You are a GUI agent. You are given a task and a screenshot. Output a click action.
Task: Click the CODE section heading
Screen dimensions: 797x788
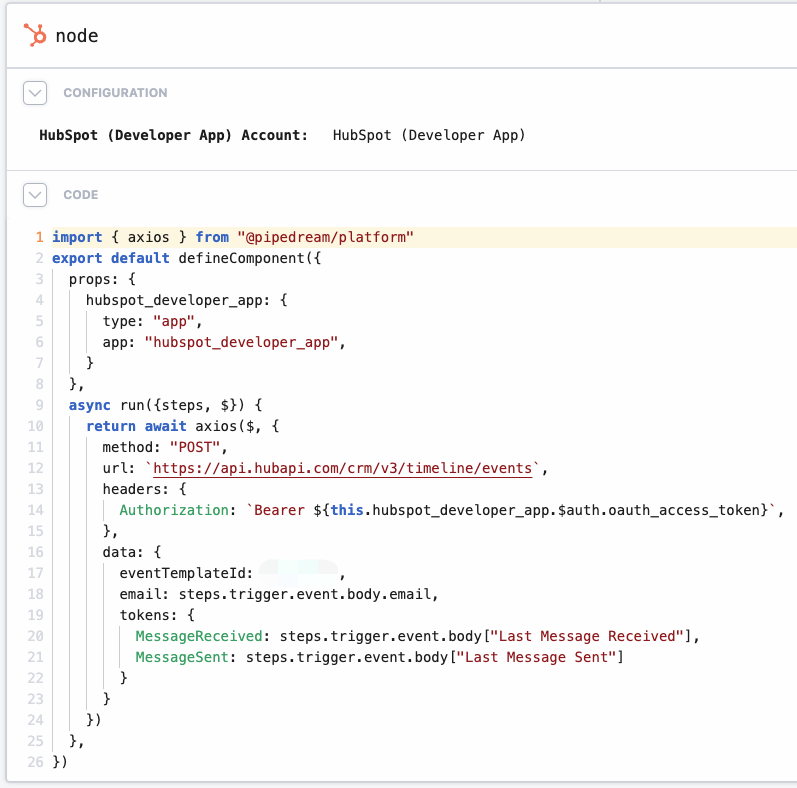pyautogui.click(x=81, y=195)
